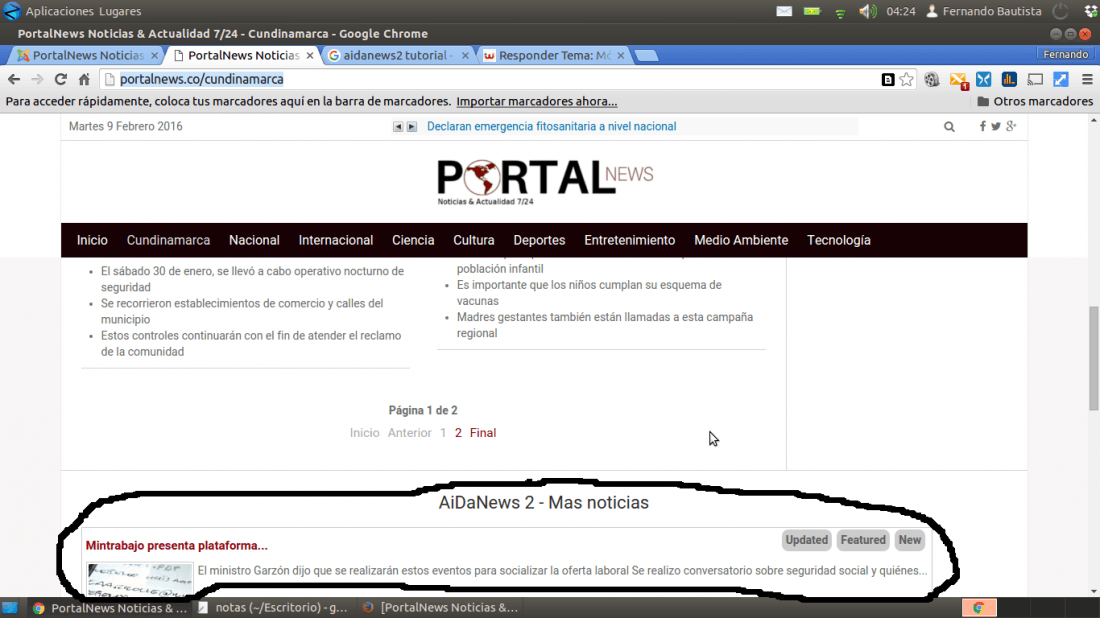This screenshot has width=1100, height=618.
Task: Open Tecnología section
Action: tap(839, 240)
